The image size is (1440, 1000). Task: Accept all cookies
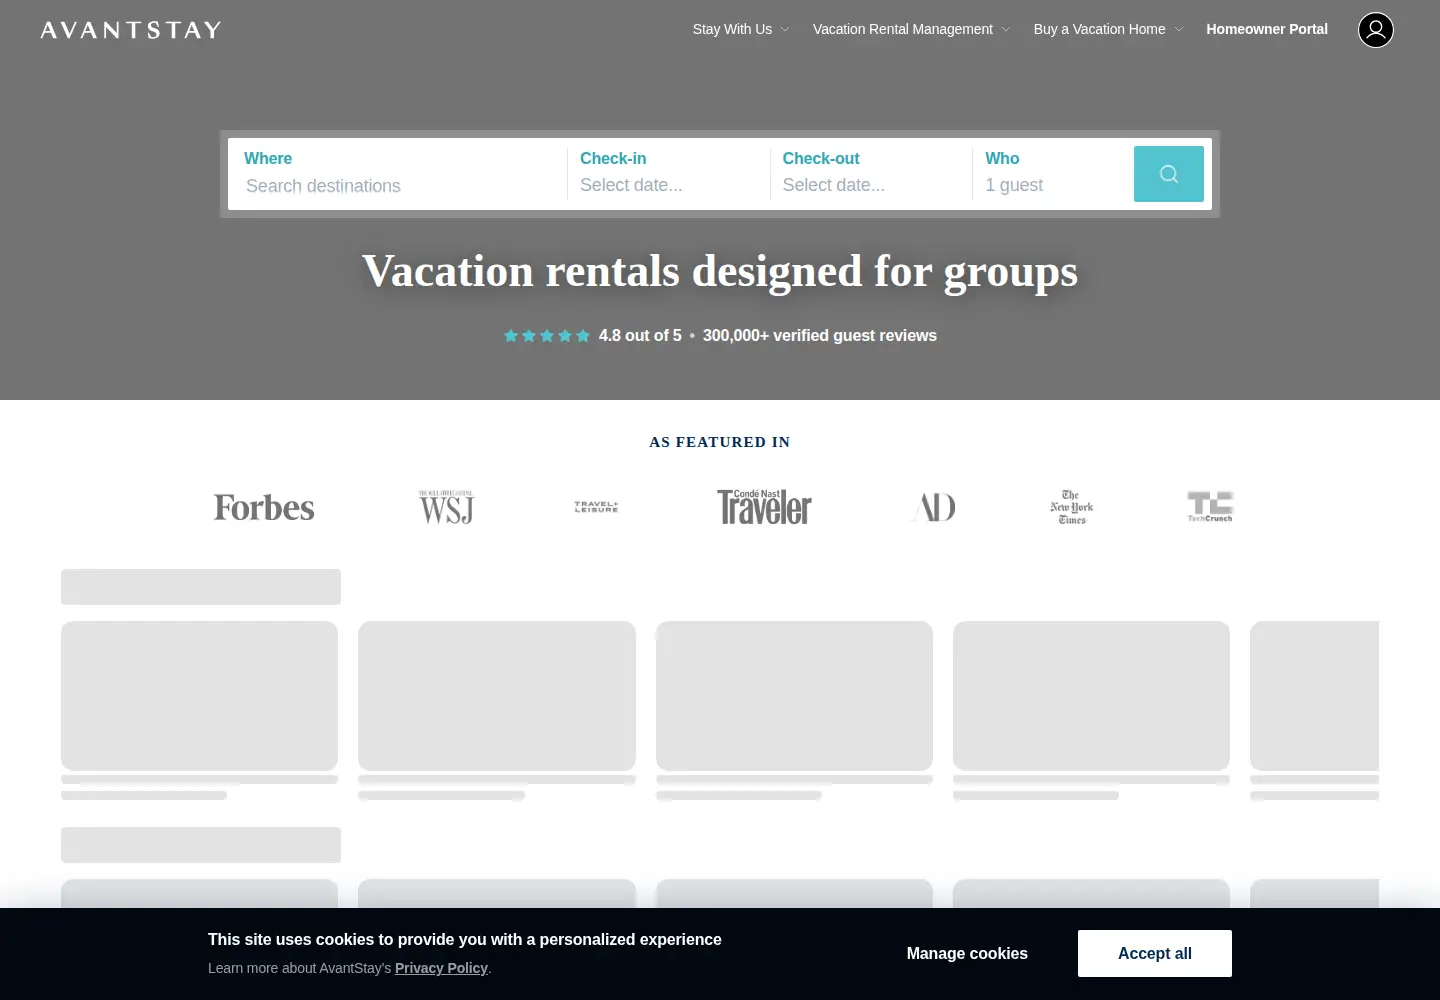coord(1155,954)
